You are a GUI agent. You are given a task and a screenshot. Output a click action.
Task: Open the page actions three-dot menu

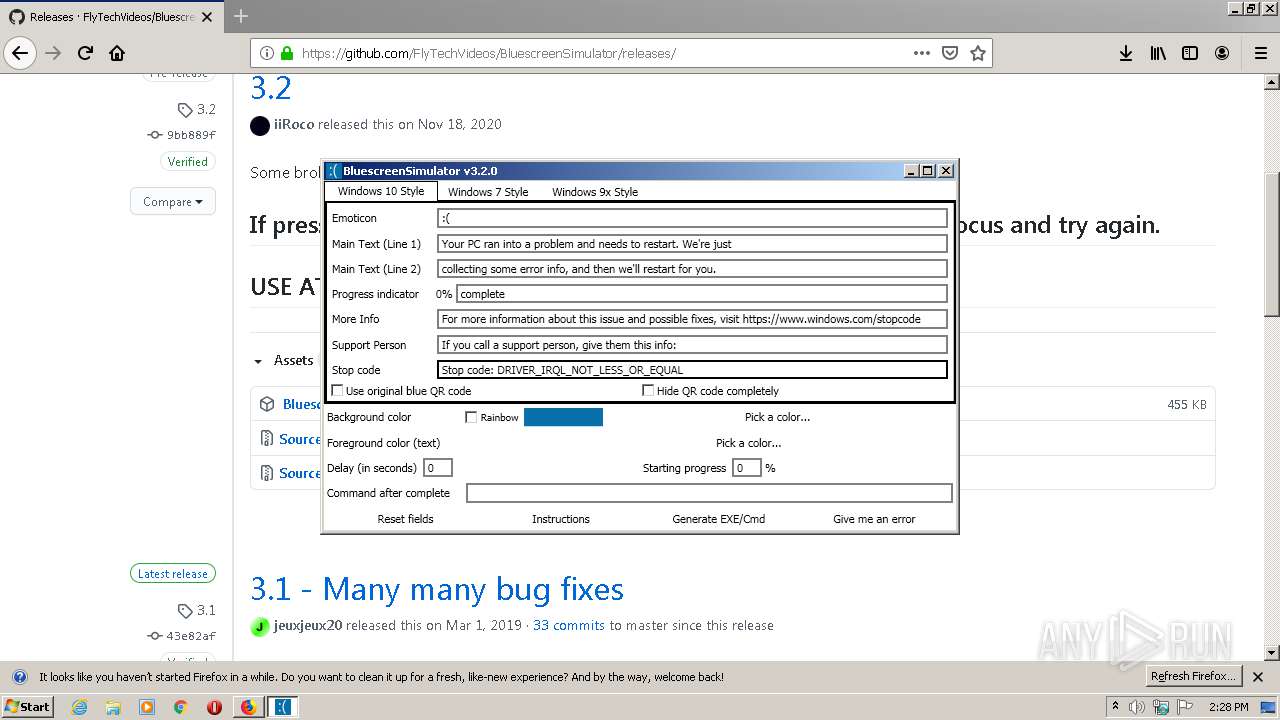[922, 53]
